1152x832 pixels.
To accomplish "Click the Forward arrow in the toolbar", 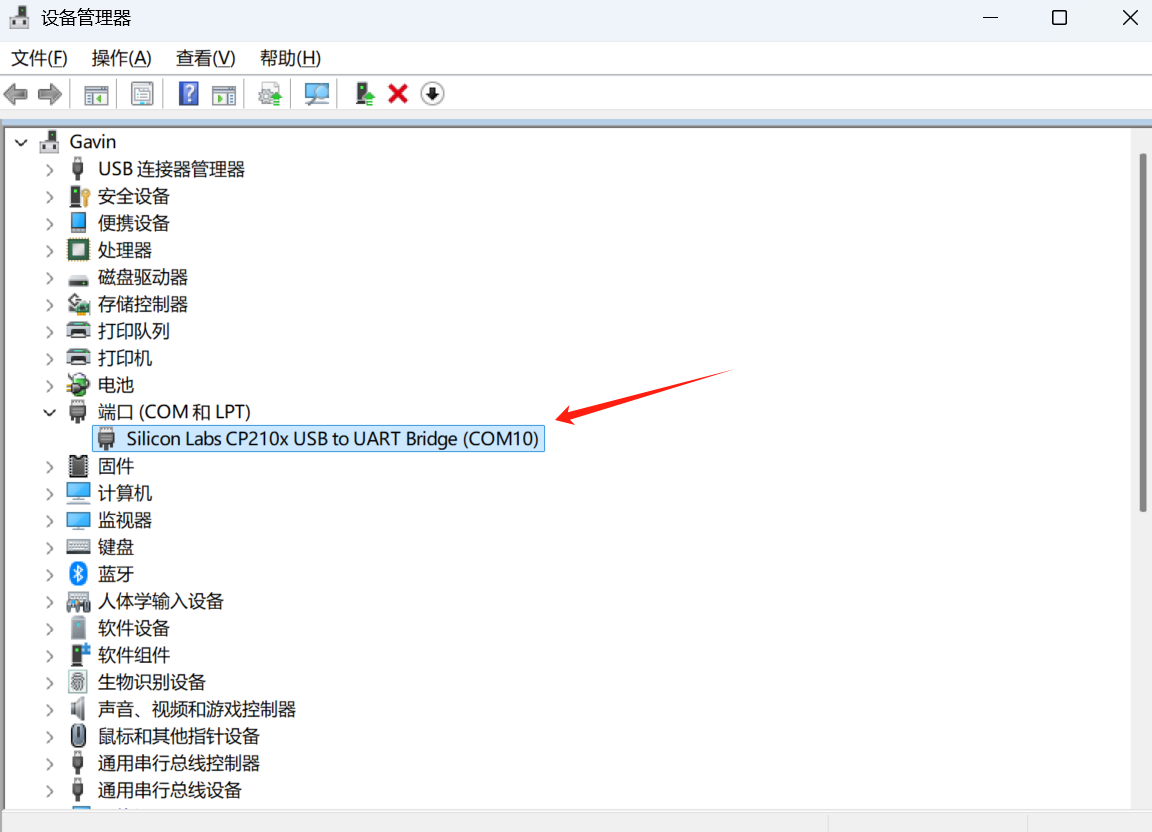I will 49,94.
